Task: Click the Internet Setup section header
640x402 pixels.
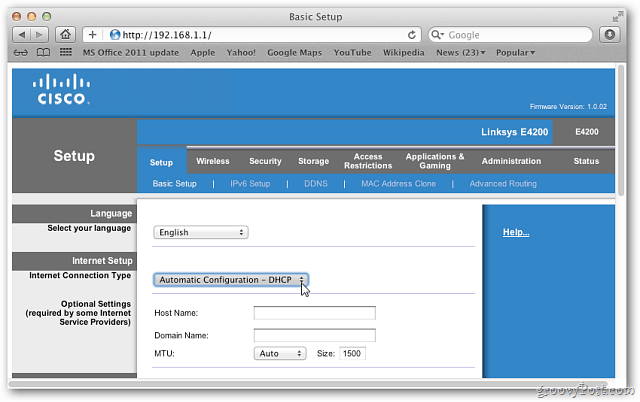Action: pyautogui.click(x=74, y=261)
